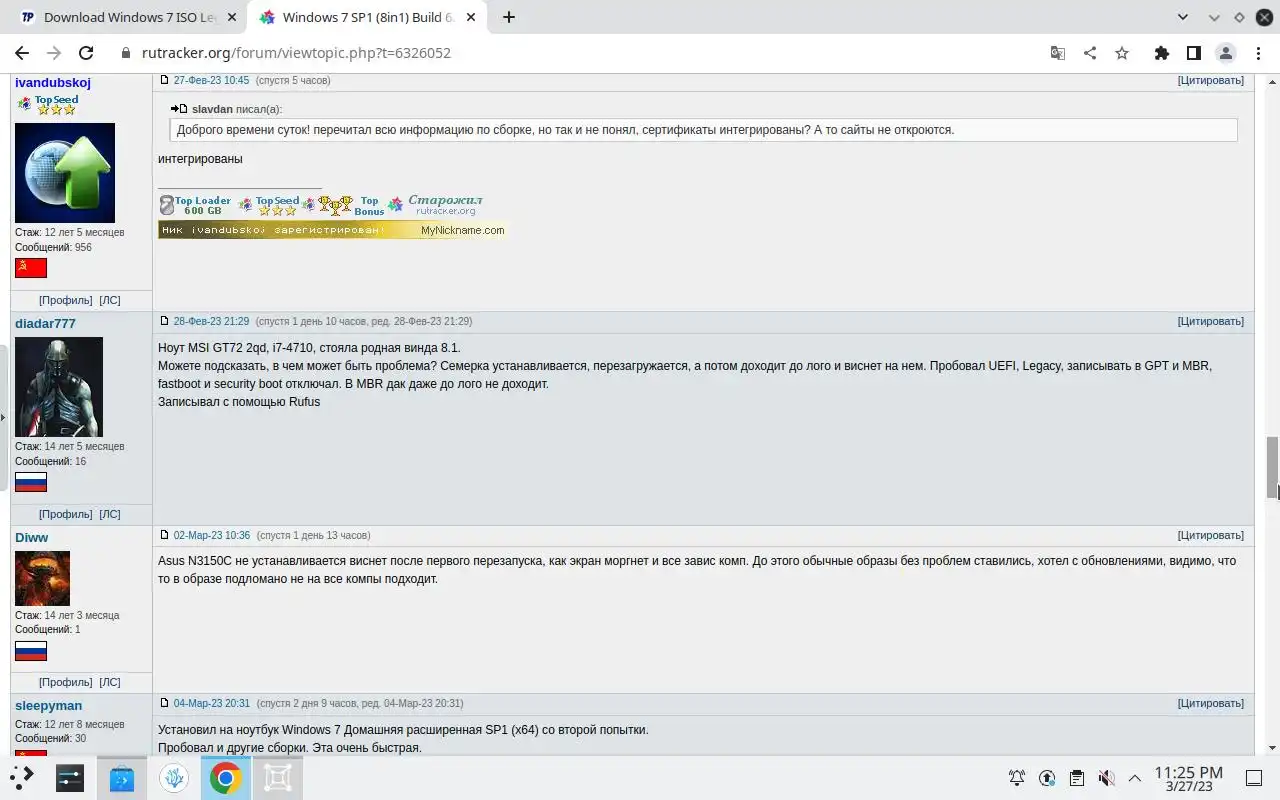This screenshot has width=1280, height=800.
Task: Open the MyNickname.com banner
Action: pyautogui.click(x=332, y=230)
